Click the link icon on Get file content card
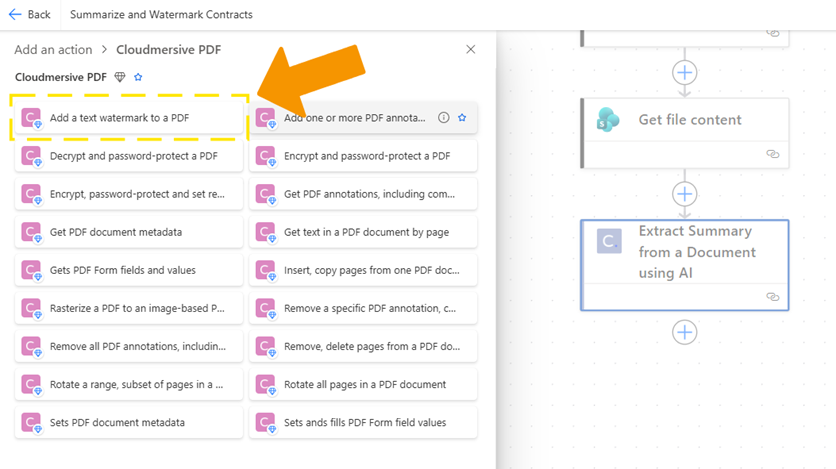Screen dimensions: 836x469 click(773, 154)
